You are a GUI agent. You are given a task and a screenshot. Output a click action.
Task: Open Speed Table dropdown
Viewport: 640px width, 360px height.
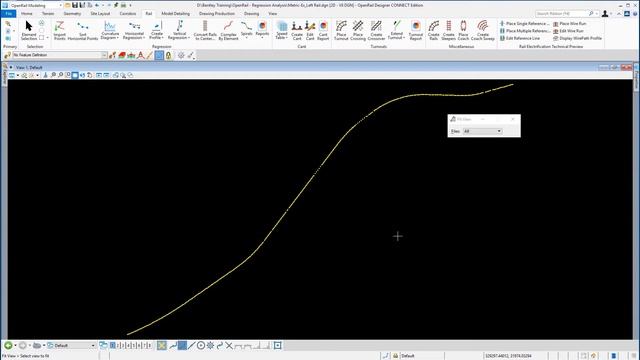(282, 31)
